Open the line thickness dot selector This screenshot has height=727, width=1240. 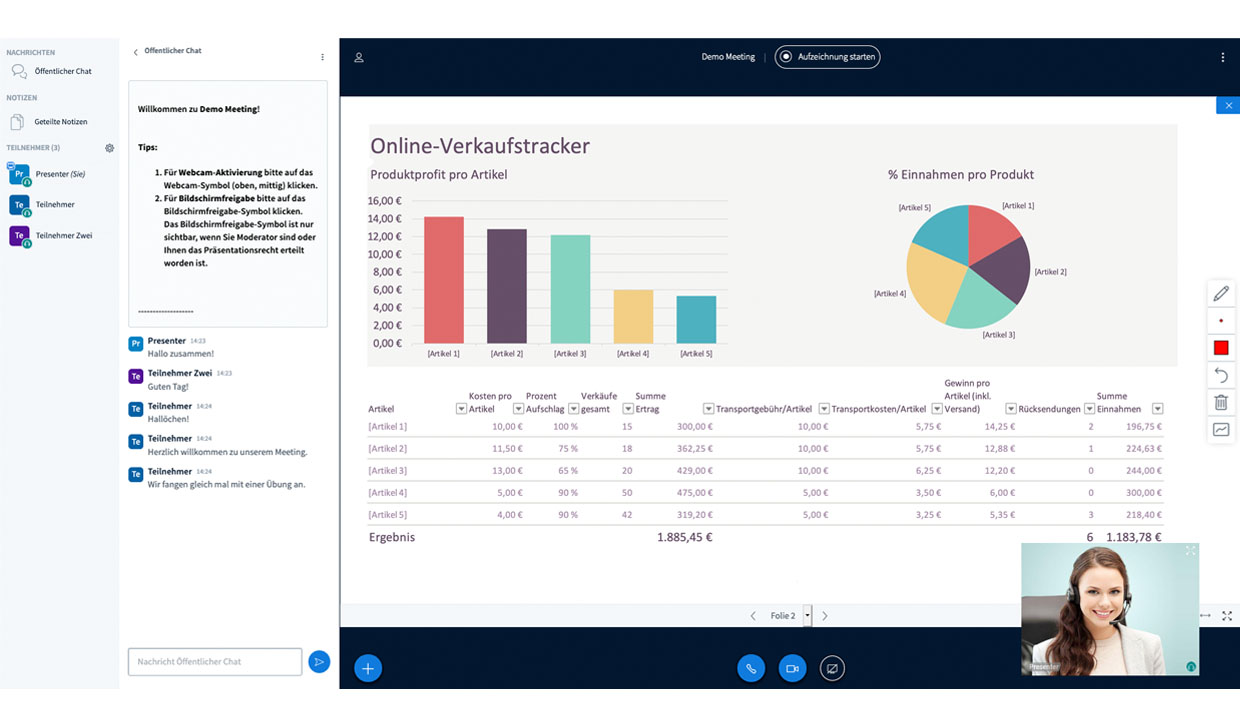pyautogui.click(x=1220, y=321)
